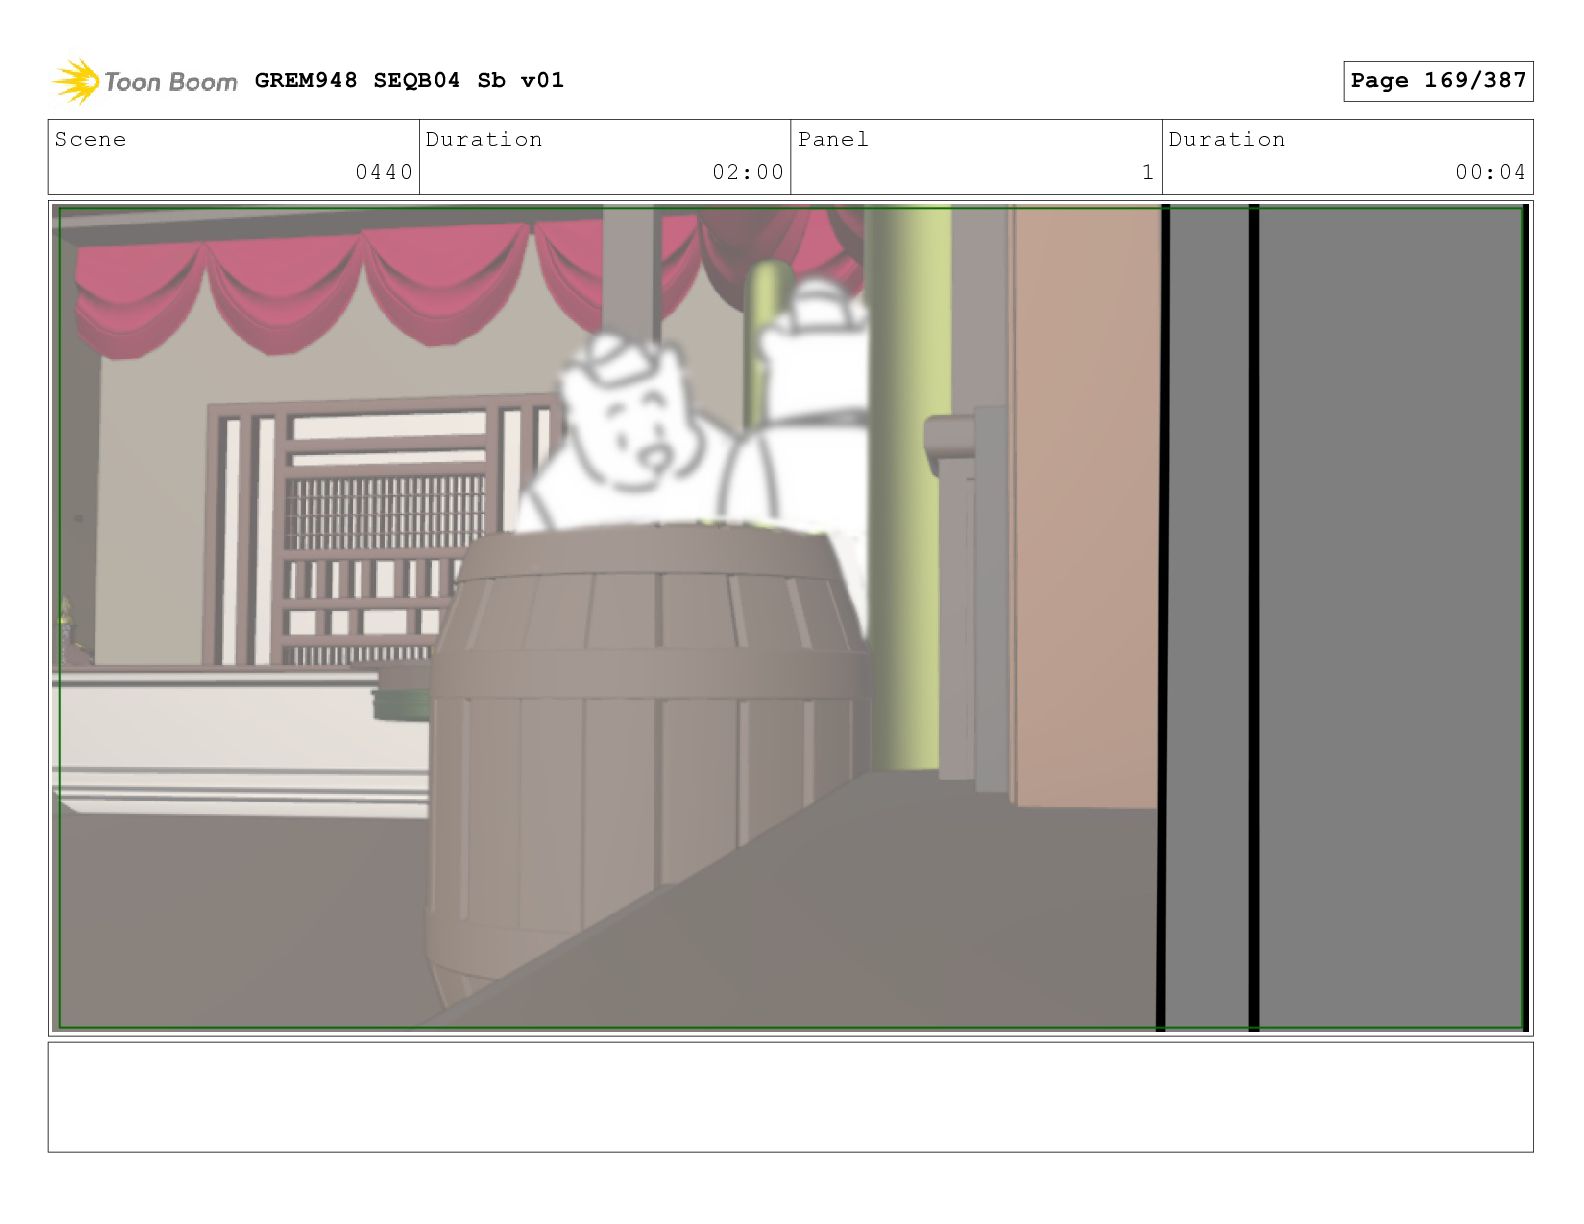
Task: Click the storyboard panel image thumbnail
Action: [x=790, y=618]
